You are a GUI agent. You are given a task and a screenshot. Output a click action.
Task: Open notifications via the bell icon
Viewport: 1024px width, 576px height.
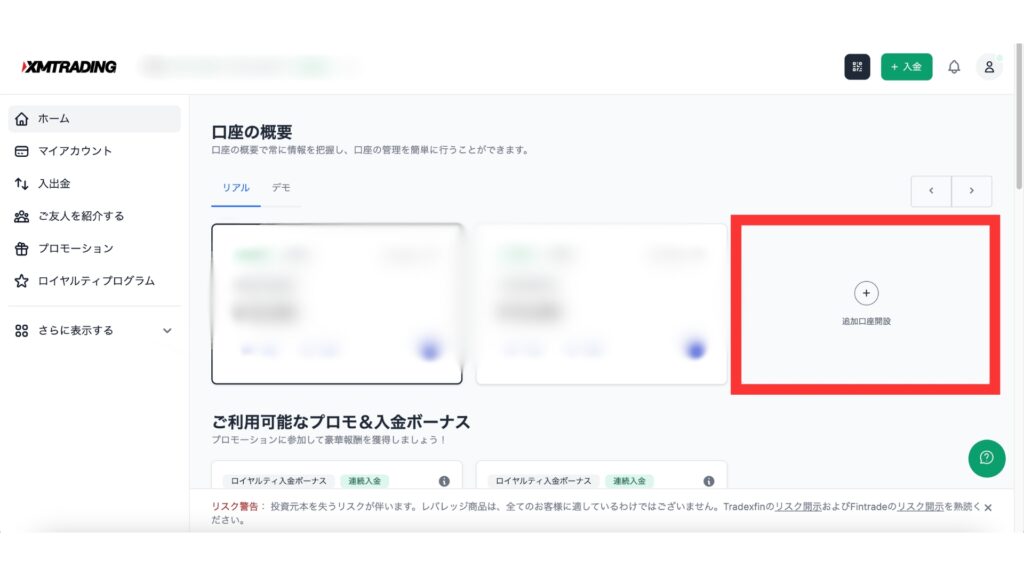pyautogui.click(x=954, y=65)
